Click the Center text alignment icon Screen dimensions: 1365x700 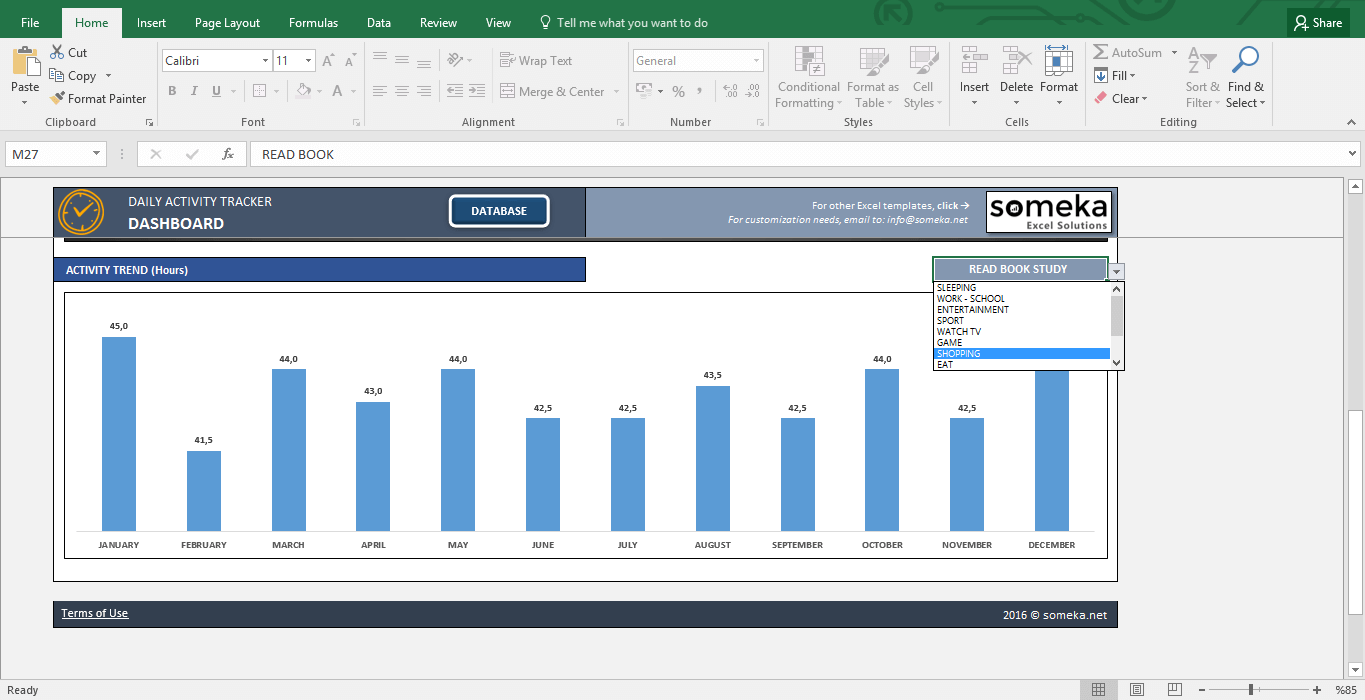402,91
